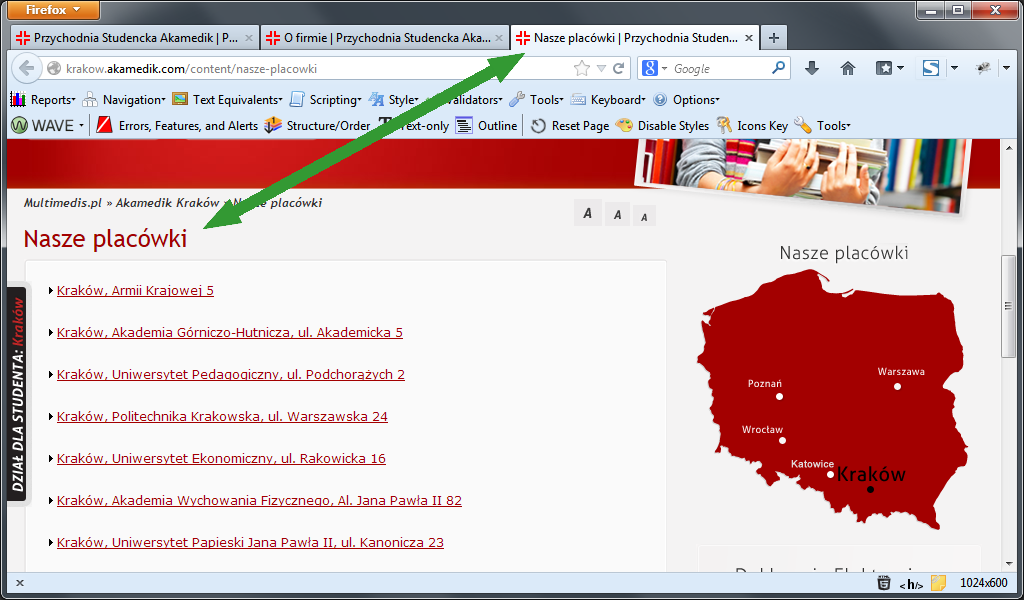Open the WAVE Outline view

[487, 125]
